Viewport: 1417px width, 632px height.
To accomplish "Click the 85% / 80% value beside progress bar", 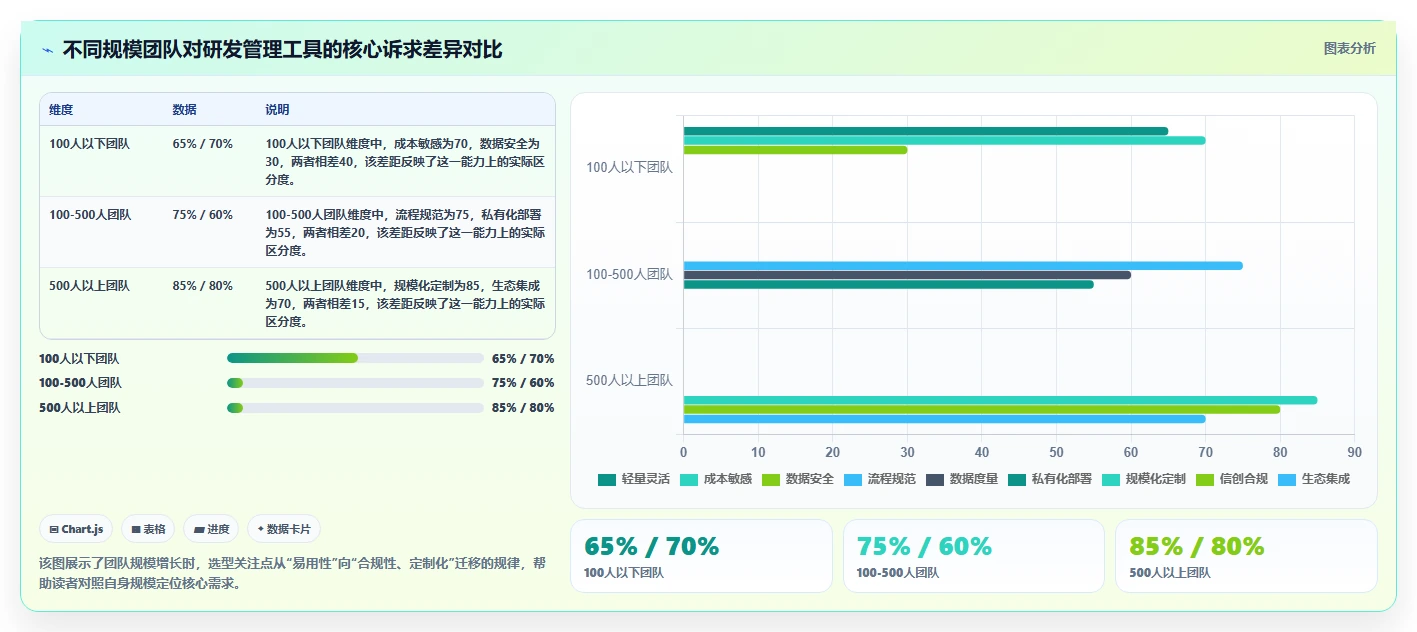I will pos(523,408).
